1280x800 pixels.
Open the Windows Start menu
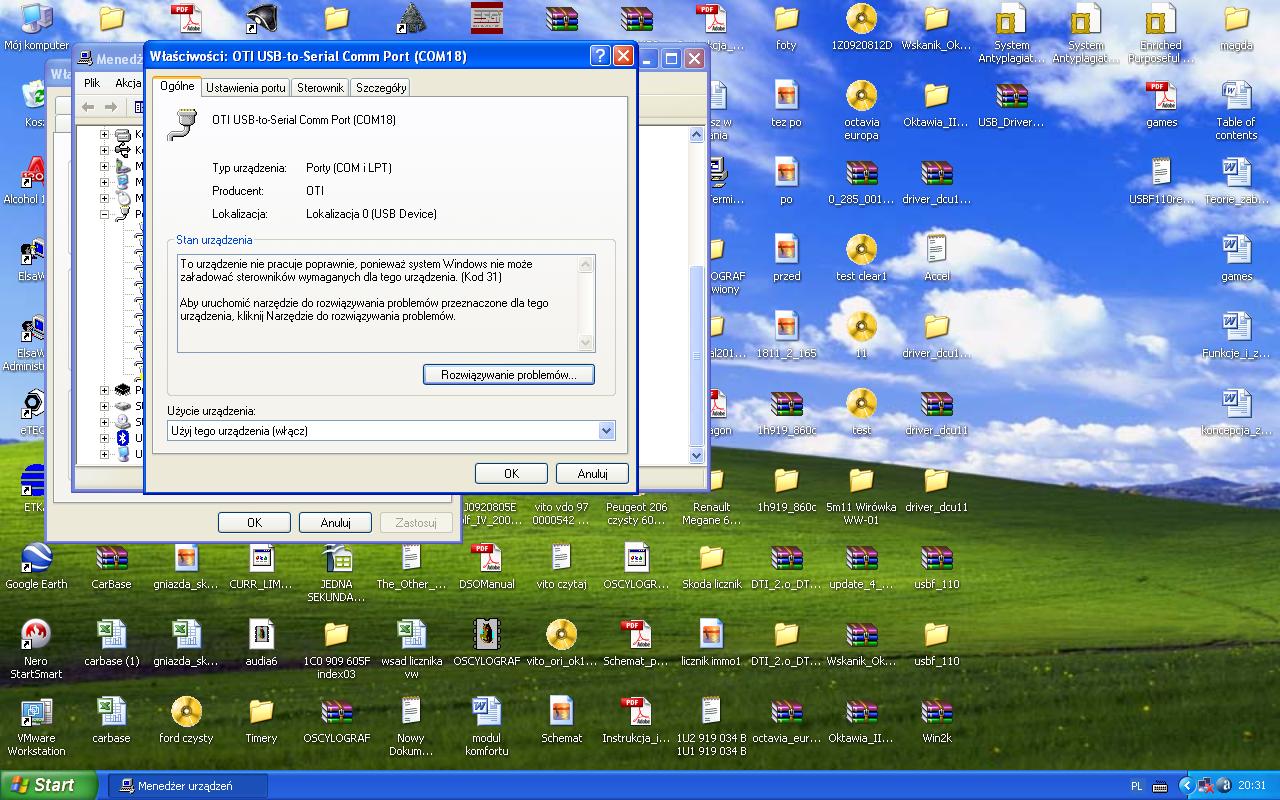coord(48,785)
